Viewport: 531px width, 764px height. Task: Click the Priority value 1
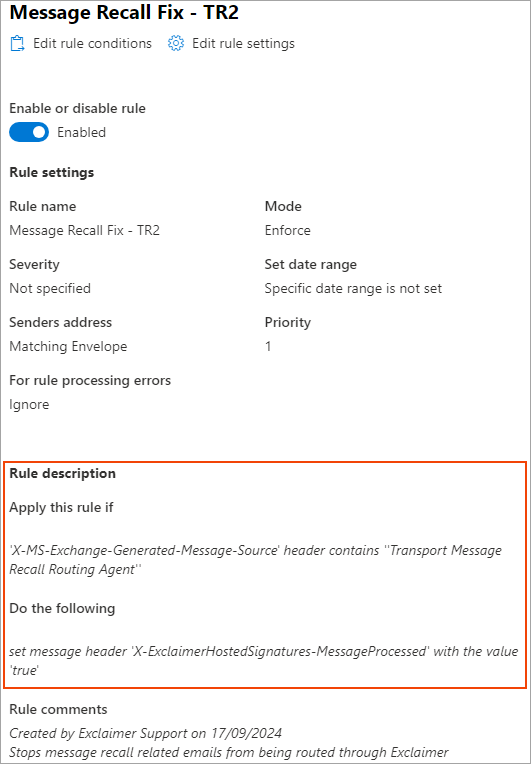[268, 346]
